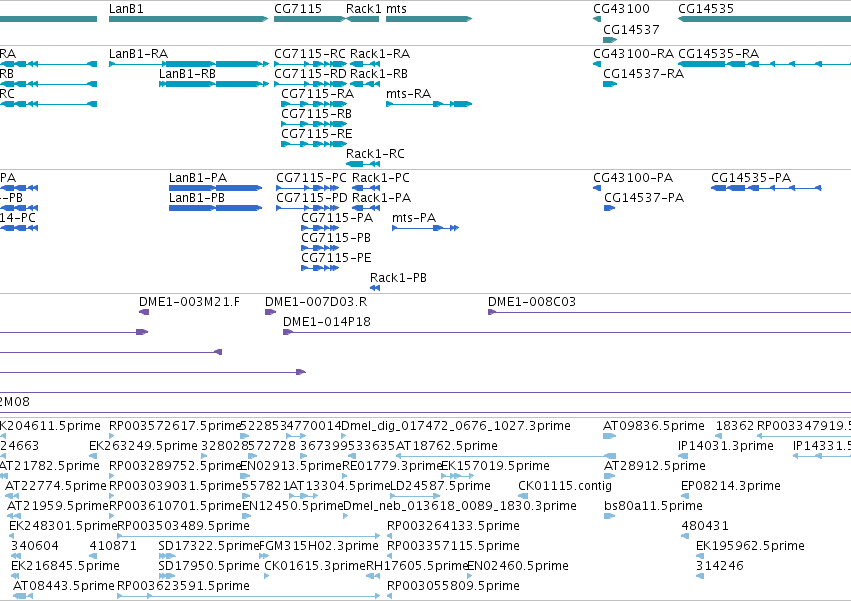Click the CG14535-PA protein label
851x601 pixels.
point(751,178)
